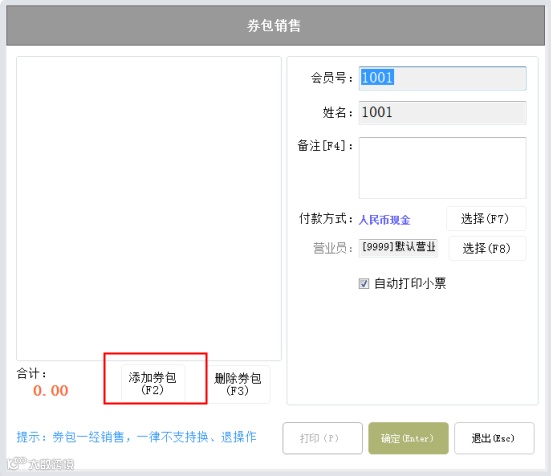Click the 选择(F8) salesperson button
551x476 pixels.
[487, 248]
